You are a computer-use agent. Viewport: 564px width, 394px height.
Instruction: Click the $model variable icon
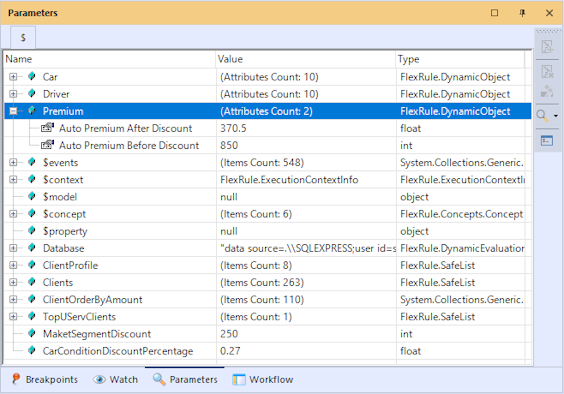click(x=32, y=196)
